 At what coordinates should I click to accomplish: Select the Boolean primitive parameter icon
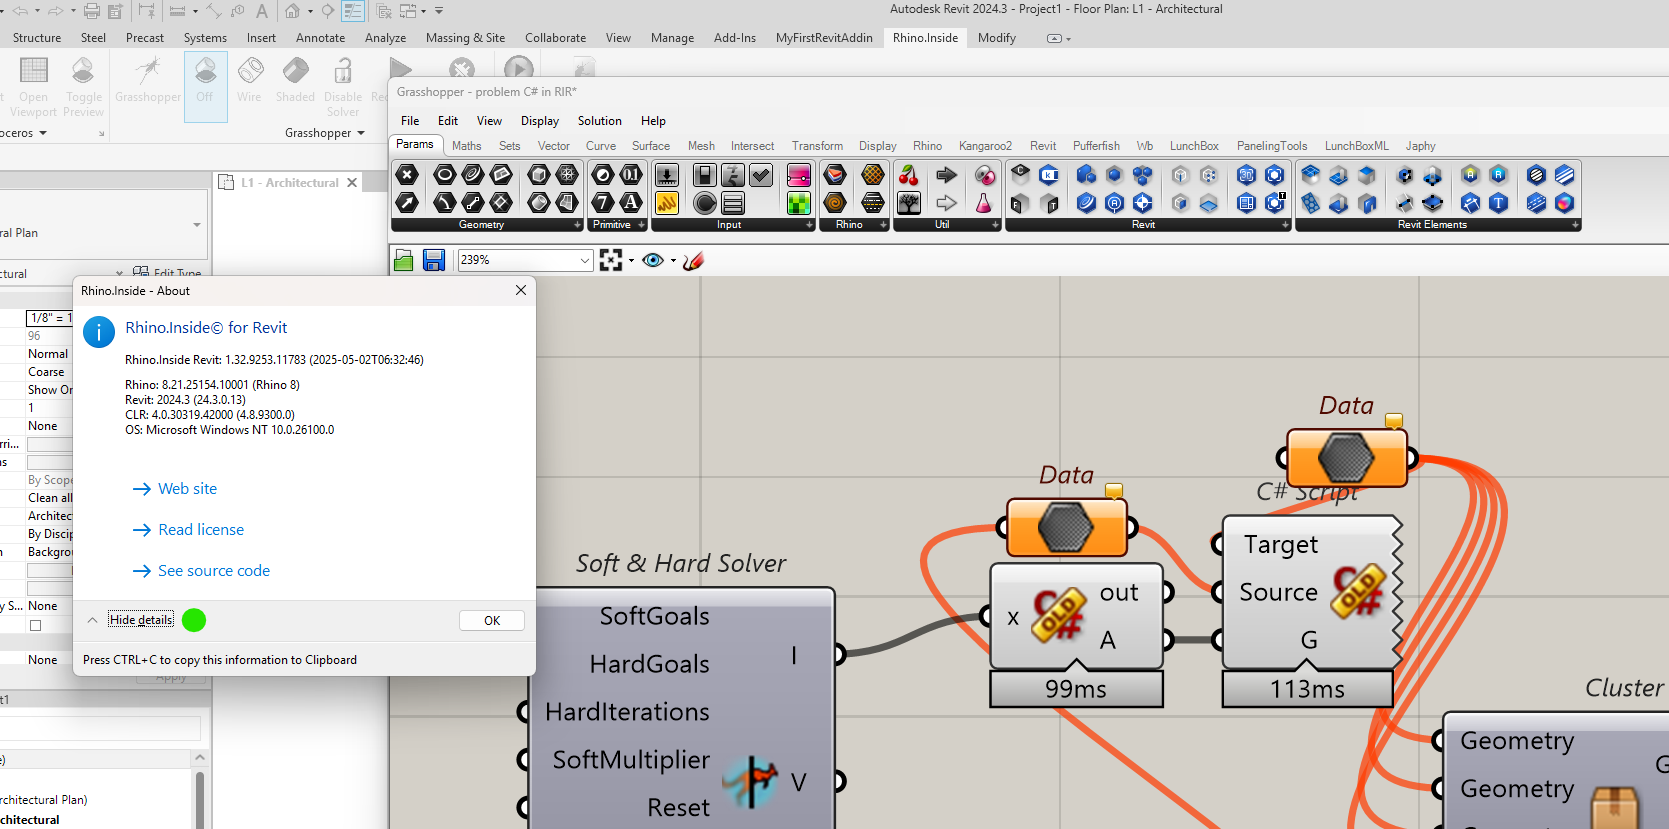[603, 175]
